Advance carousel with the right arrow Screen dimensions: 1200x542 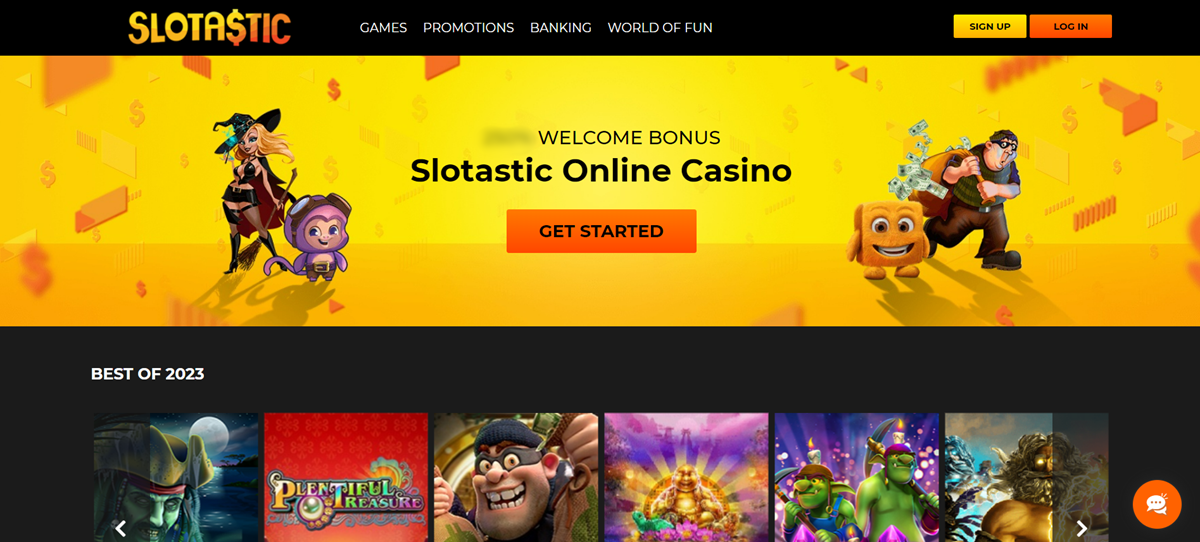pyautogui.click(x=1081, y=528)
